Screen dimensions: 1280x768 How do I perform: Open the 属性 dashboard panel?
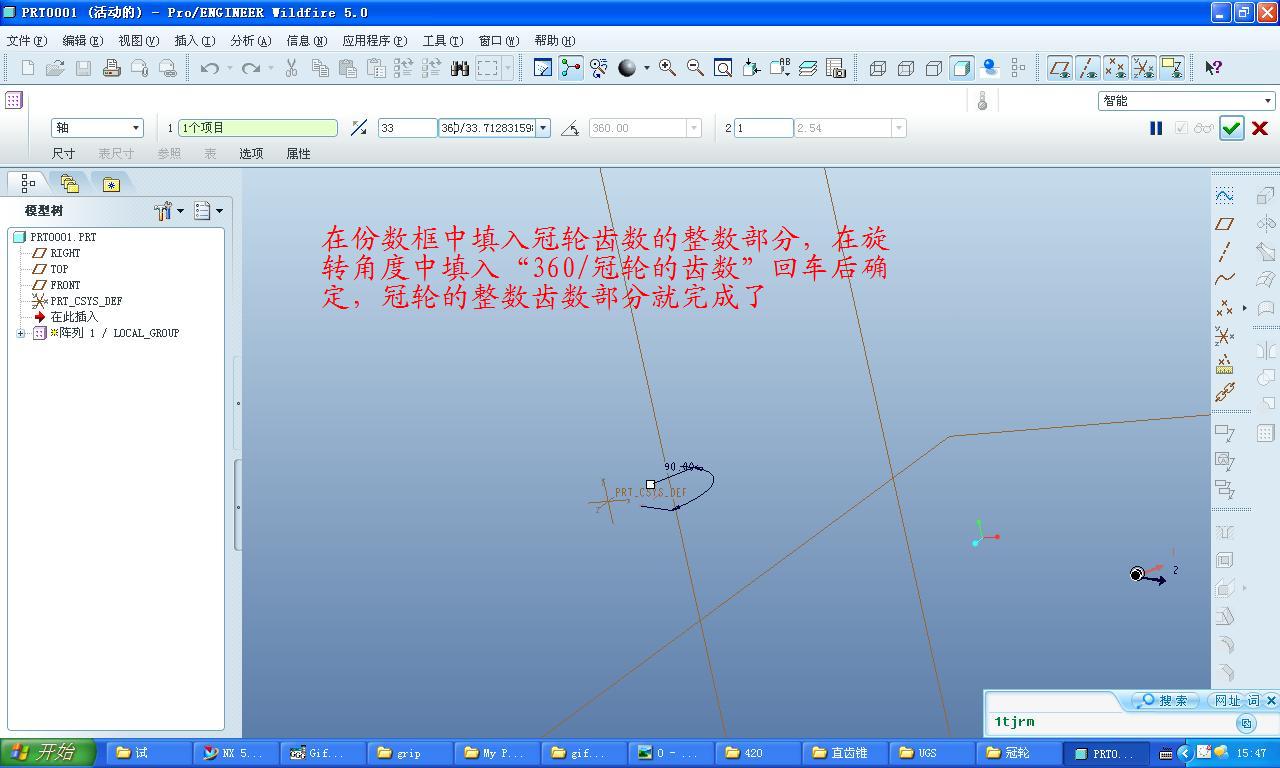(x=299, y=154)
